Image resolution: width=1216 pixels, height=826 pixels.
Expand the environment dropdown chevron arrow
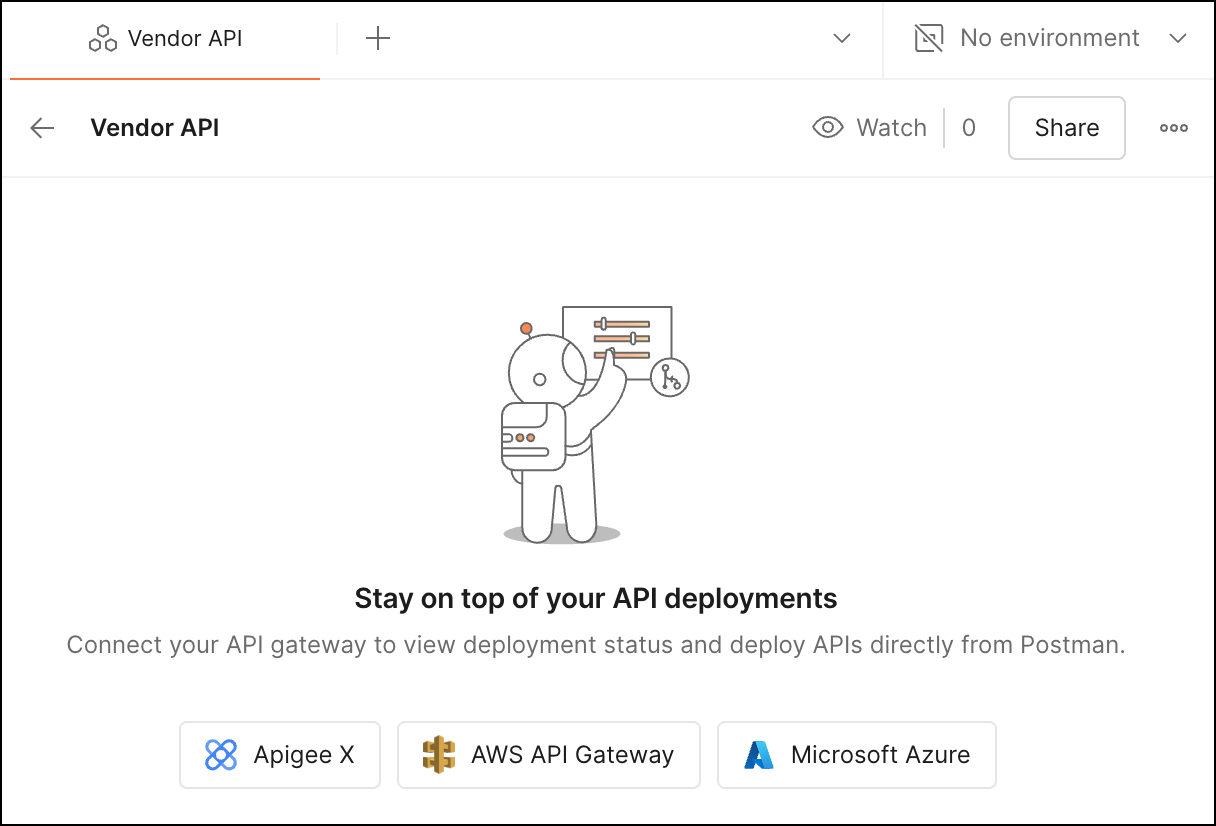[x=1178, y=39]
